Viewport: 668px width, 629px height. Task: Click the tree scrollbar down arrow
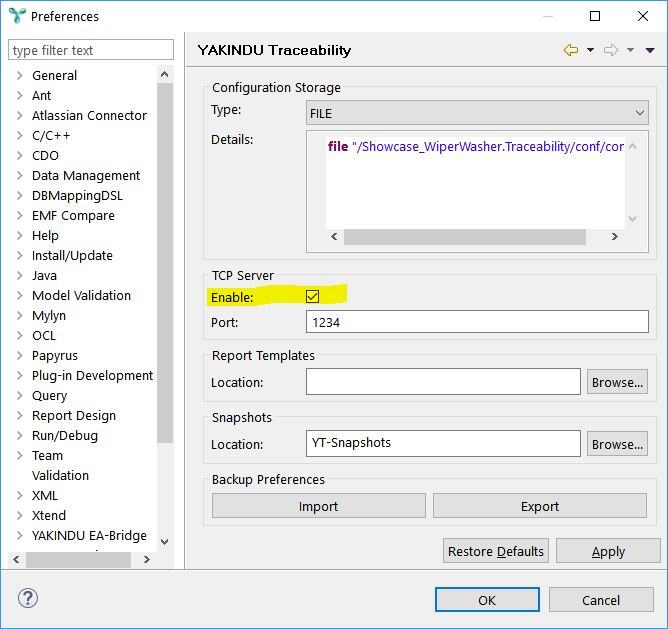tap(164, 542)
